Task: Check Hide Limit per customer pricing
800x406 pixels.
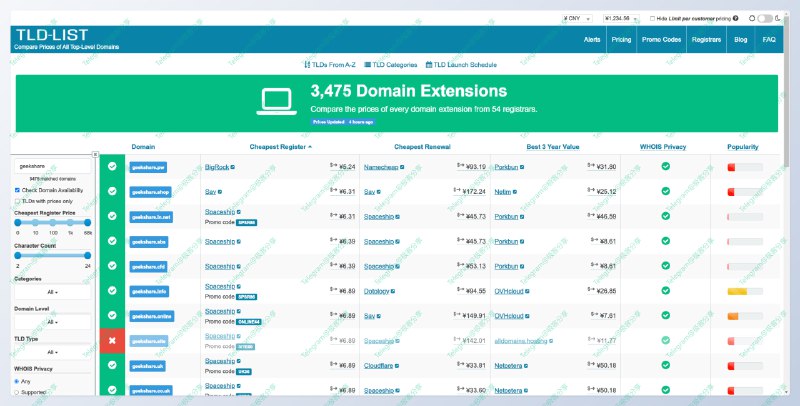Action: 653,18
